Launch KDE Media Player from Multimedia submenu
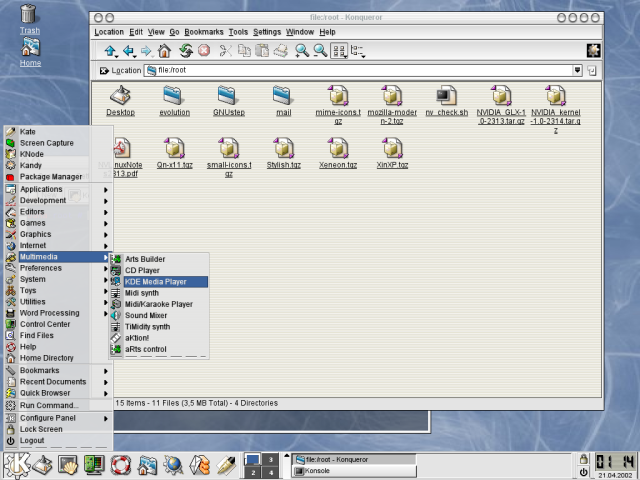This screenshot has height=480, width=640. click(159, 282)
